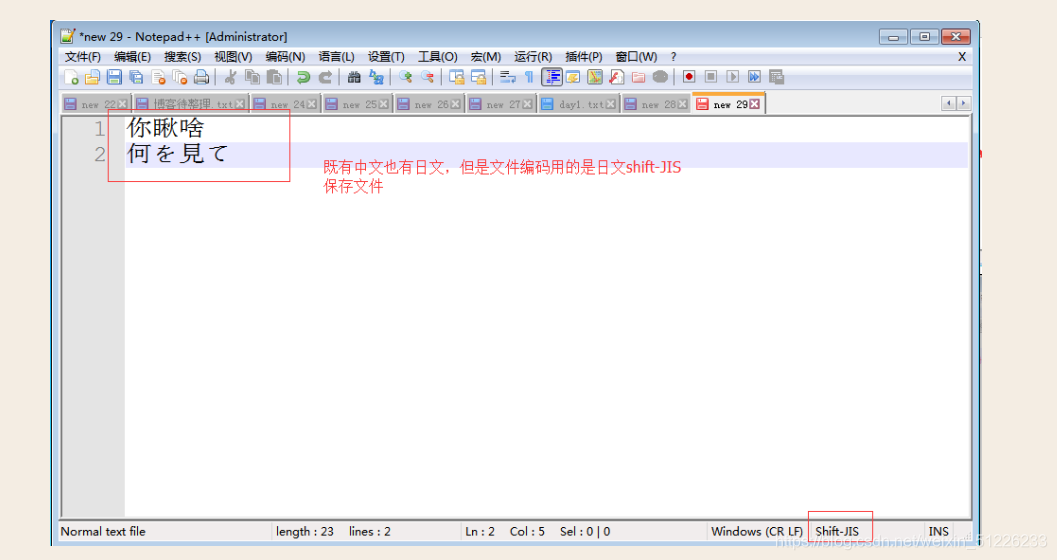
Task: Switch to the day1.txt tab
Action: click(x=578, y=104)
